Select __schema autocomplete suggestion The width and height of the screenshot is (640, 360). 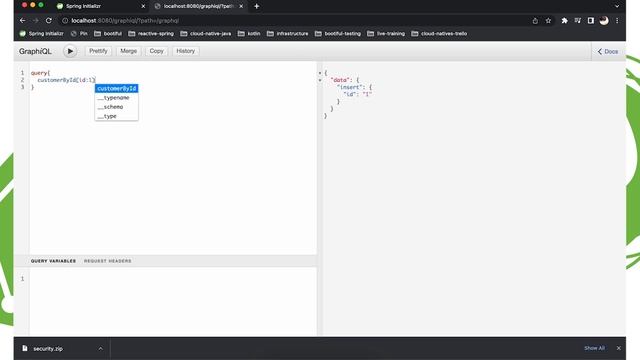point(117,107)
